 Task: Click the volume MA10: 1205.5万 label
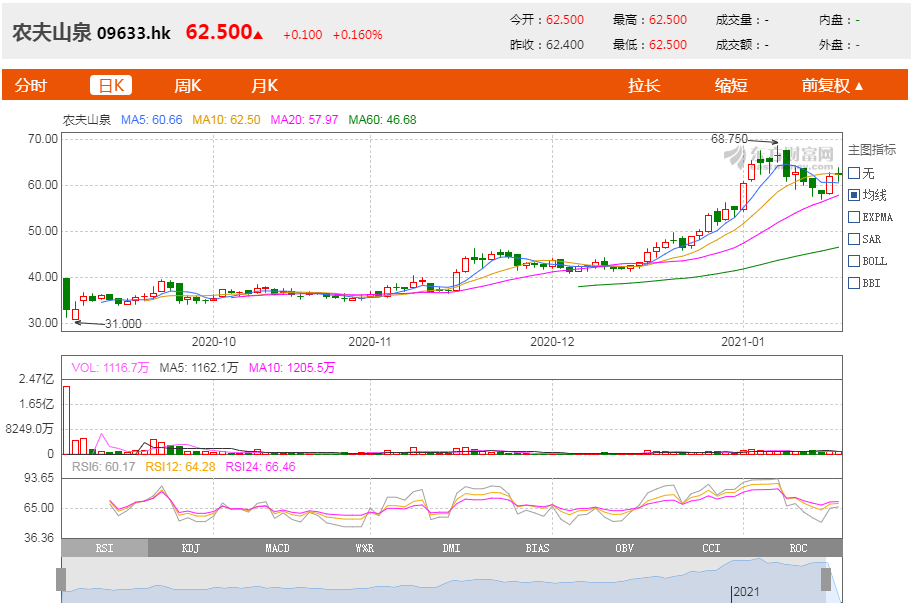tap(292, 368)
